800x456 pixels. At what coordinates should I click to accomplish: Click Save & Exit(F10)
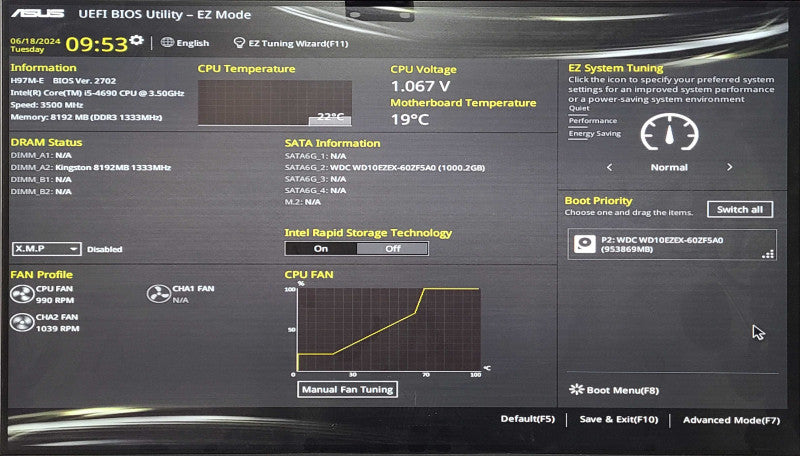pyautogui.click(x=619, y=419)
